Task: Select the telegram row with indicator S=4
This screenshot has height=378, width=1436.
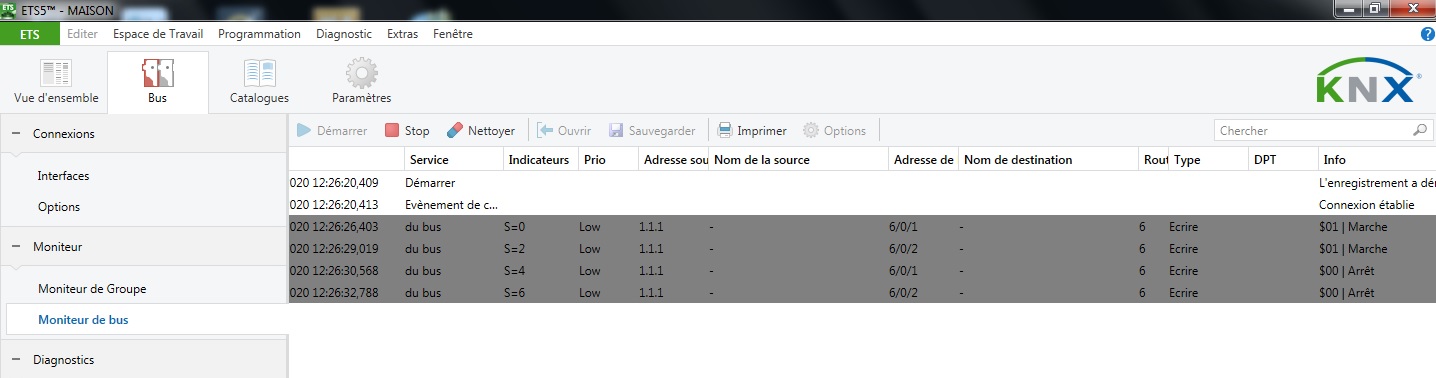Action: click(x=862, y=271)
